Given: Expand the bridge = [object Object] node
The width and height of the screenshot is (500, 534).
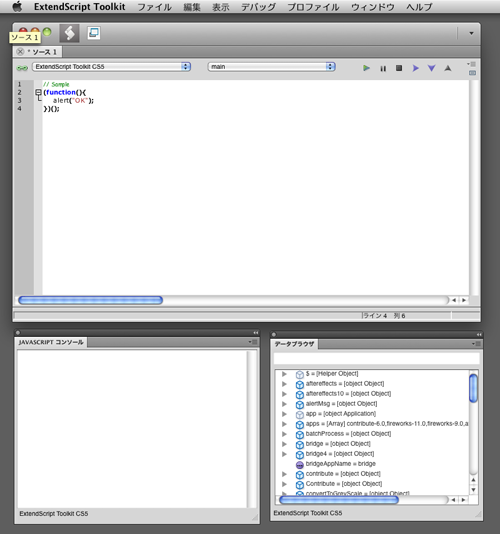Looking at the screenshot, I should (x=284, y=444).
